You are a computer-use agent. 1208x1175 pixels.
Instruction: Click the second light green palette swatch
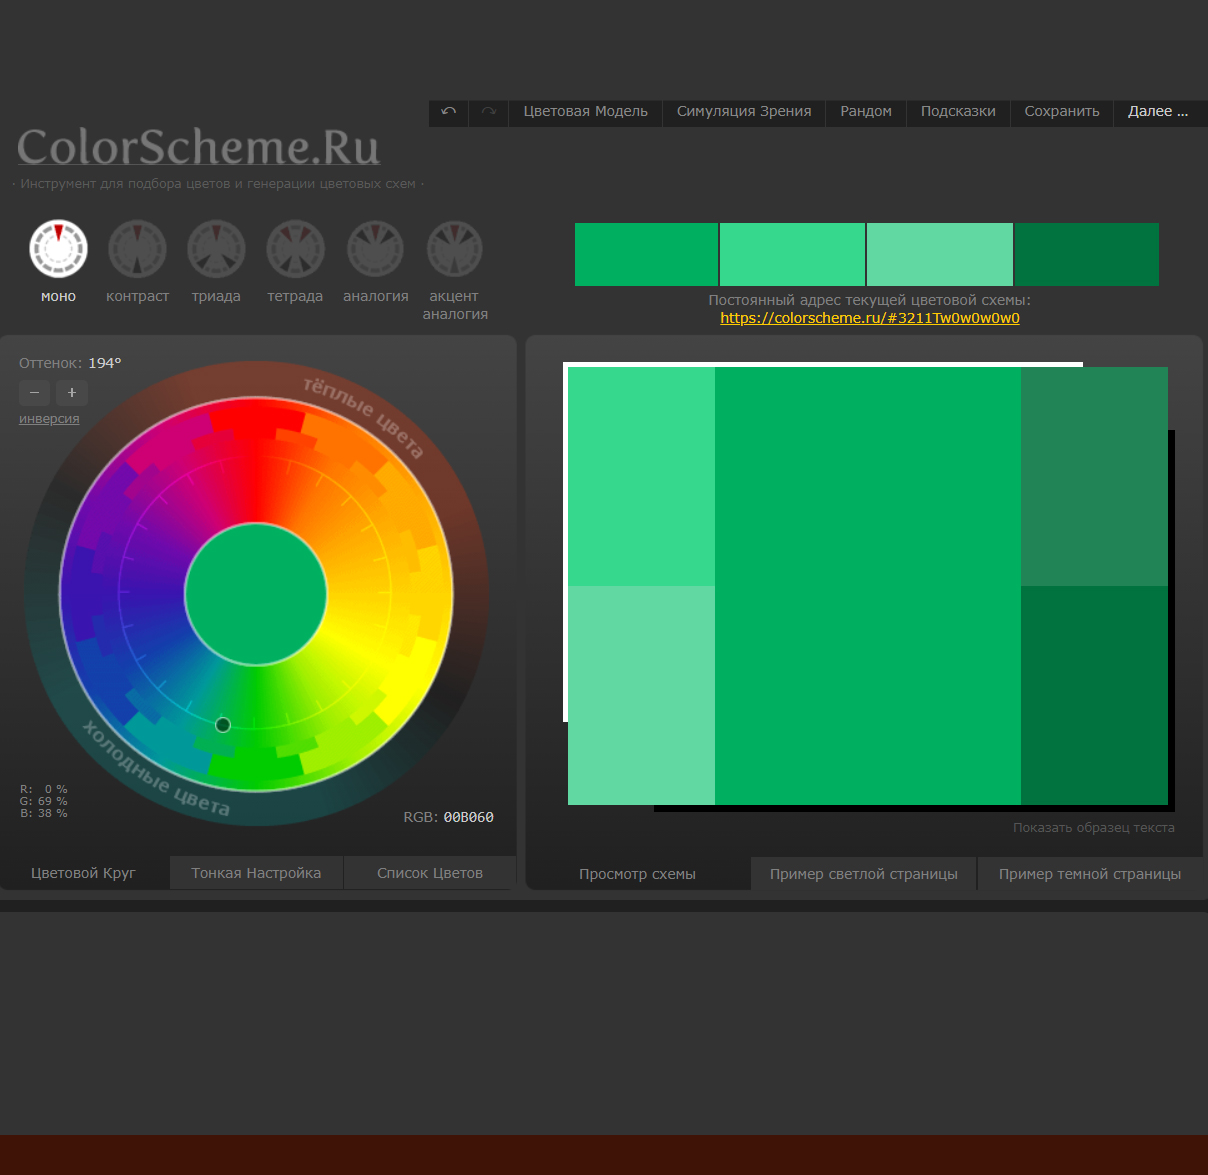click(792, 254)
